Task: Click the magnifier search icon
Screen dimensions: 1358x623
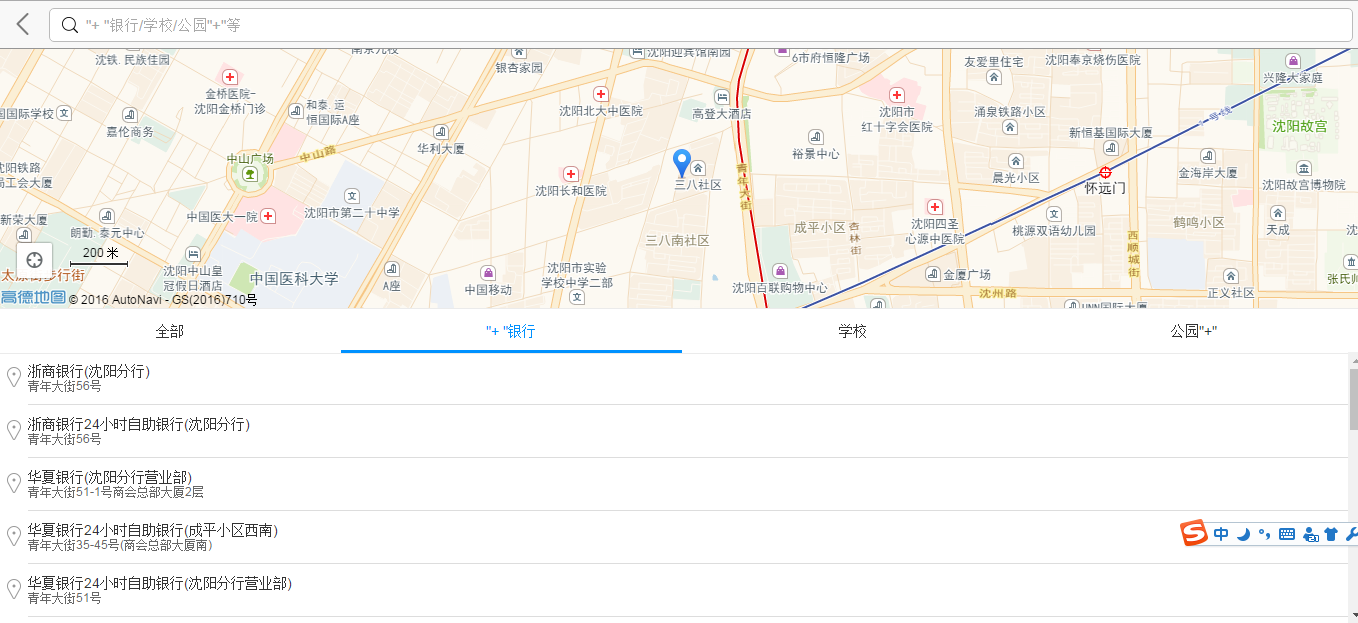Action: (70, 25)
